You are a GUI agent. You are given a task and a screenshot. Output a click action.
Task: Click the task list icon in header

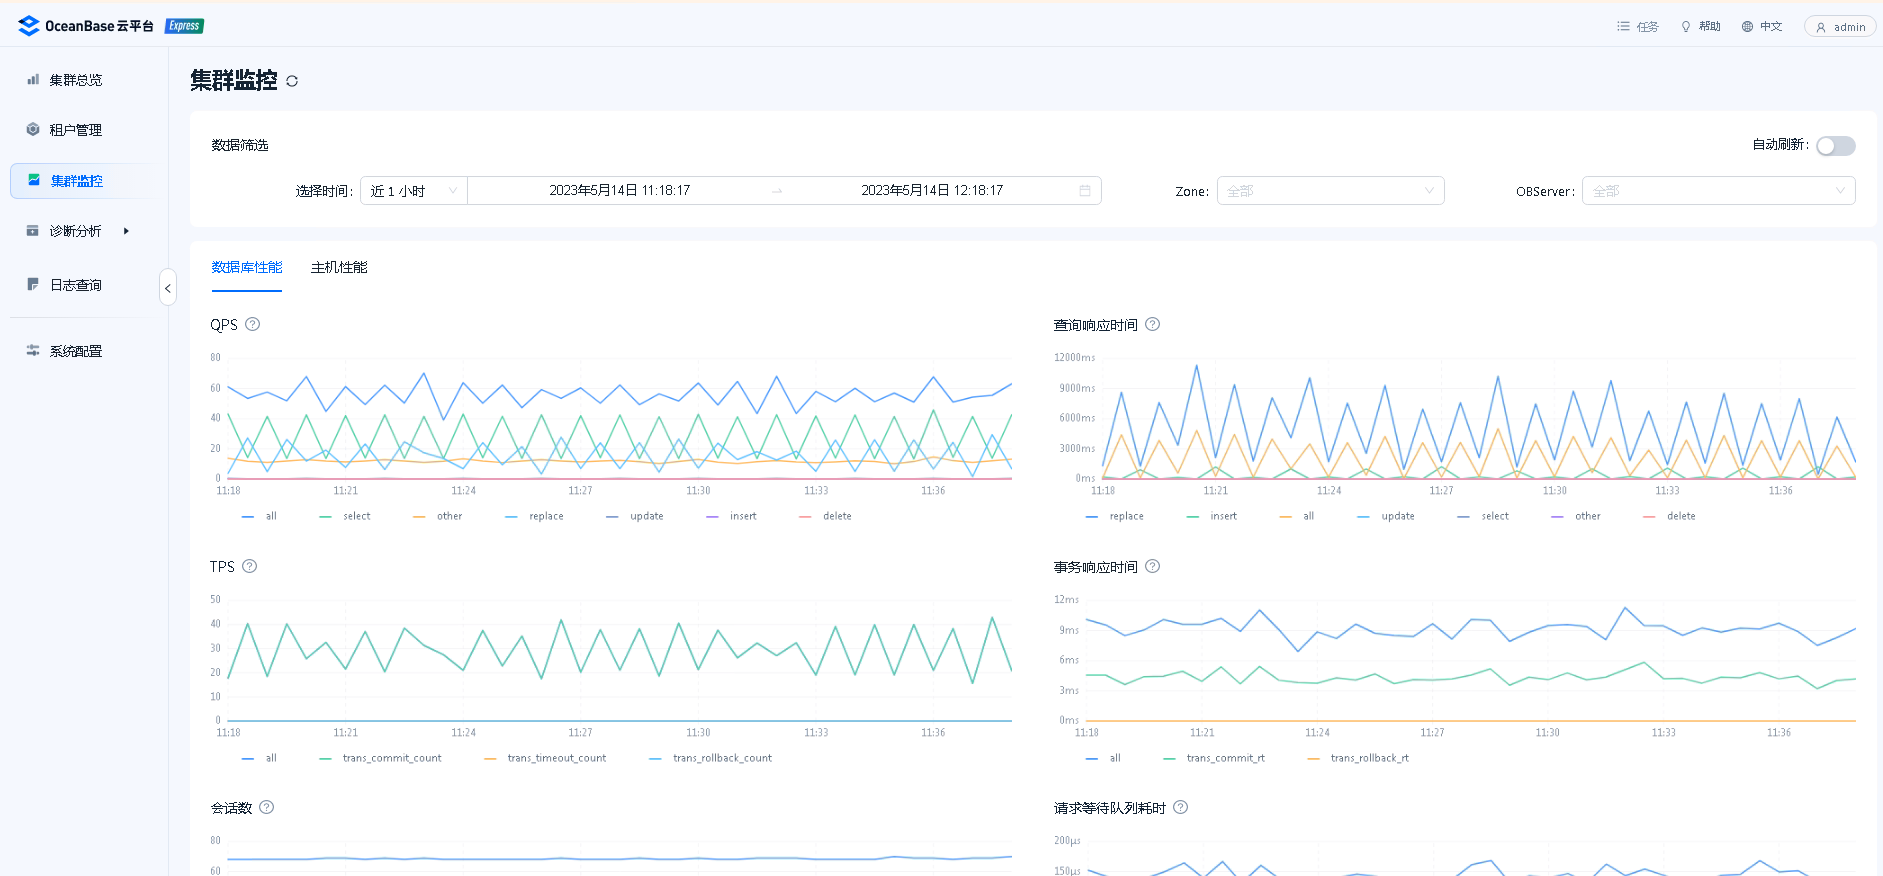pyautogui.click(x=1623, y=26)
